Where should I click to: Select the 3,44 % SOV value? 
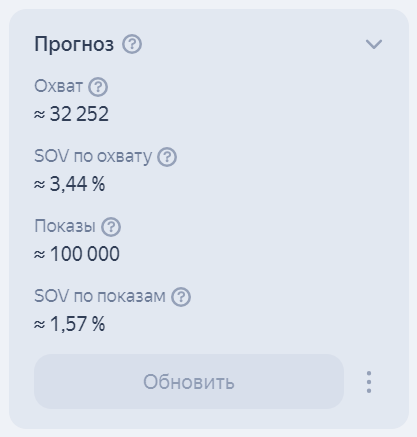[77, 184]
